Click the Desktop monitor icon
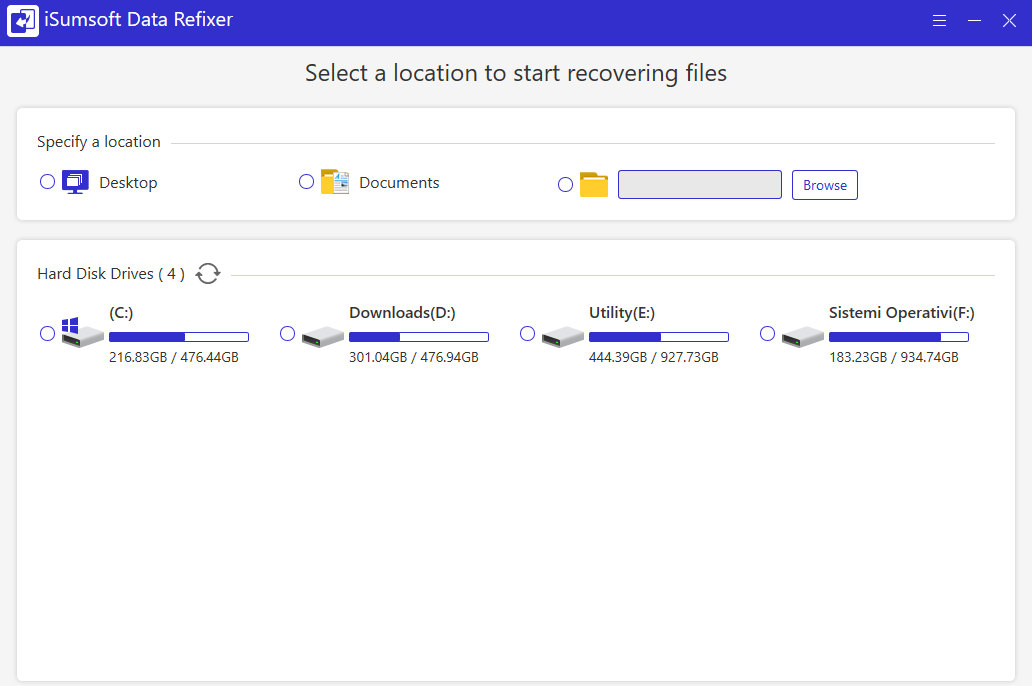 click(75, 182)
